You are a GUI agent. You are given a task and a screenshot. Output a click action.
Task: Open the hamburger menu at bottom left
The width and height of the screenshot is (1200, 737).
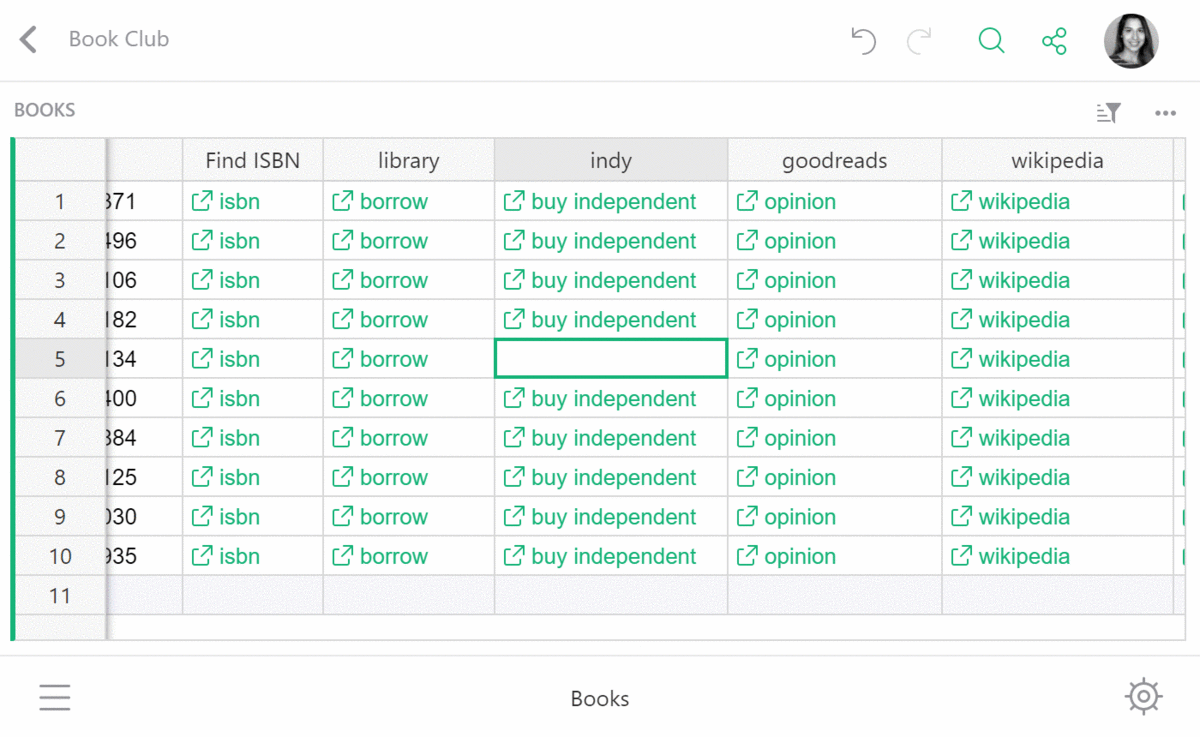tap(55, 697)
